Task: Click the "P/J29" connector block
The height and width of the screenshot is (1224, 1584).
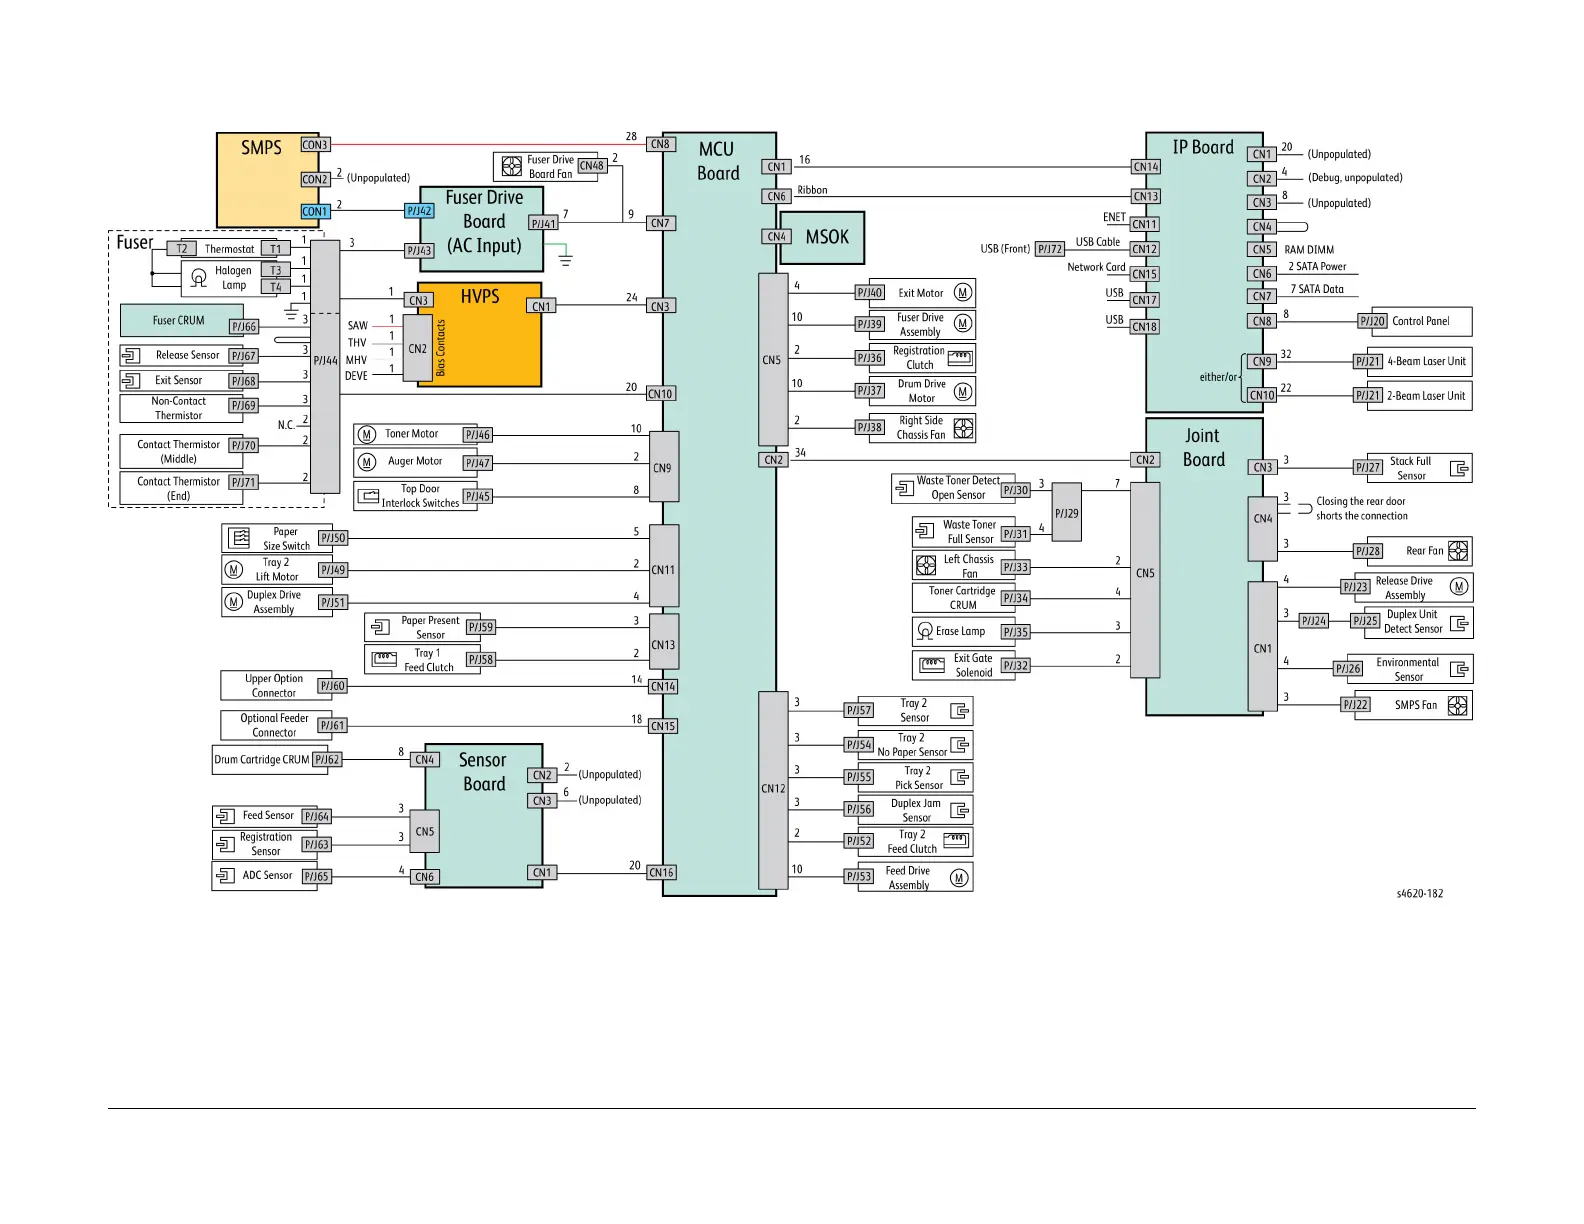Action: 1067,512
